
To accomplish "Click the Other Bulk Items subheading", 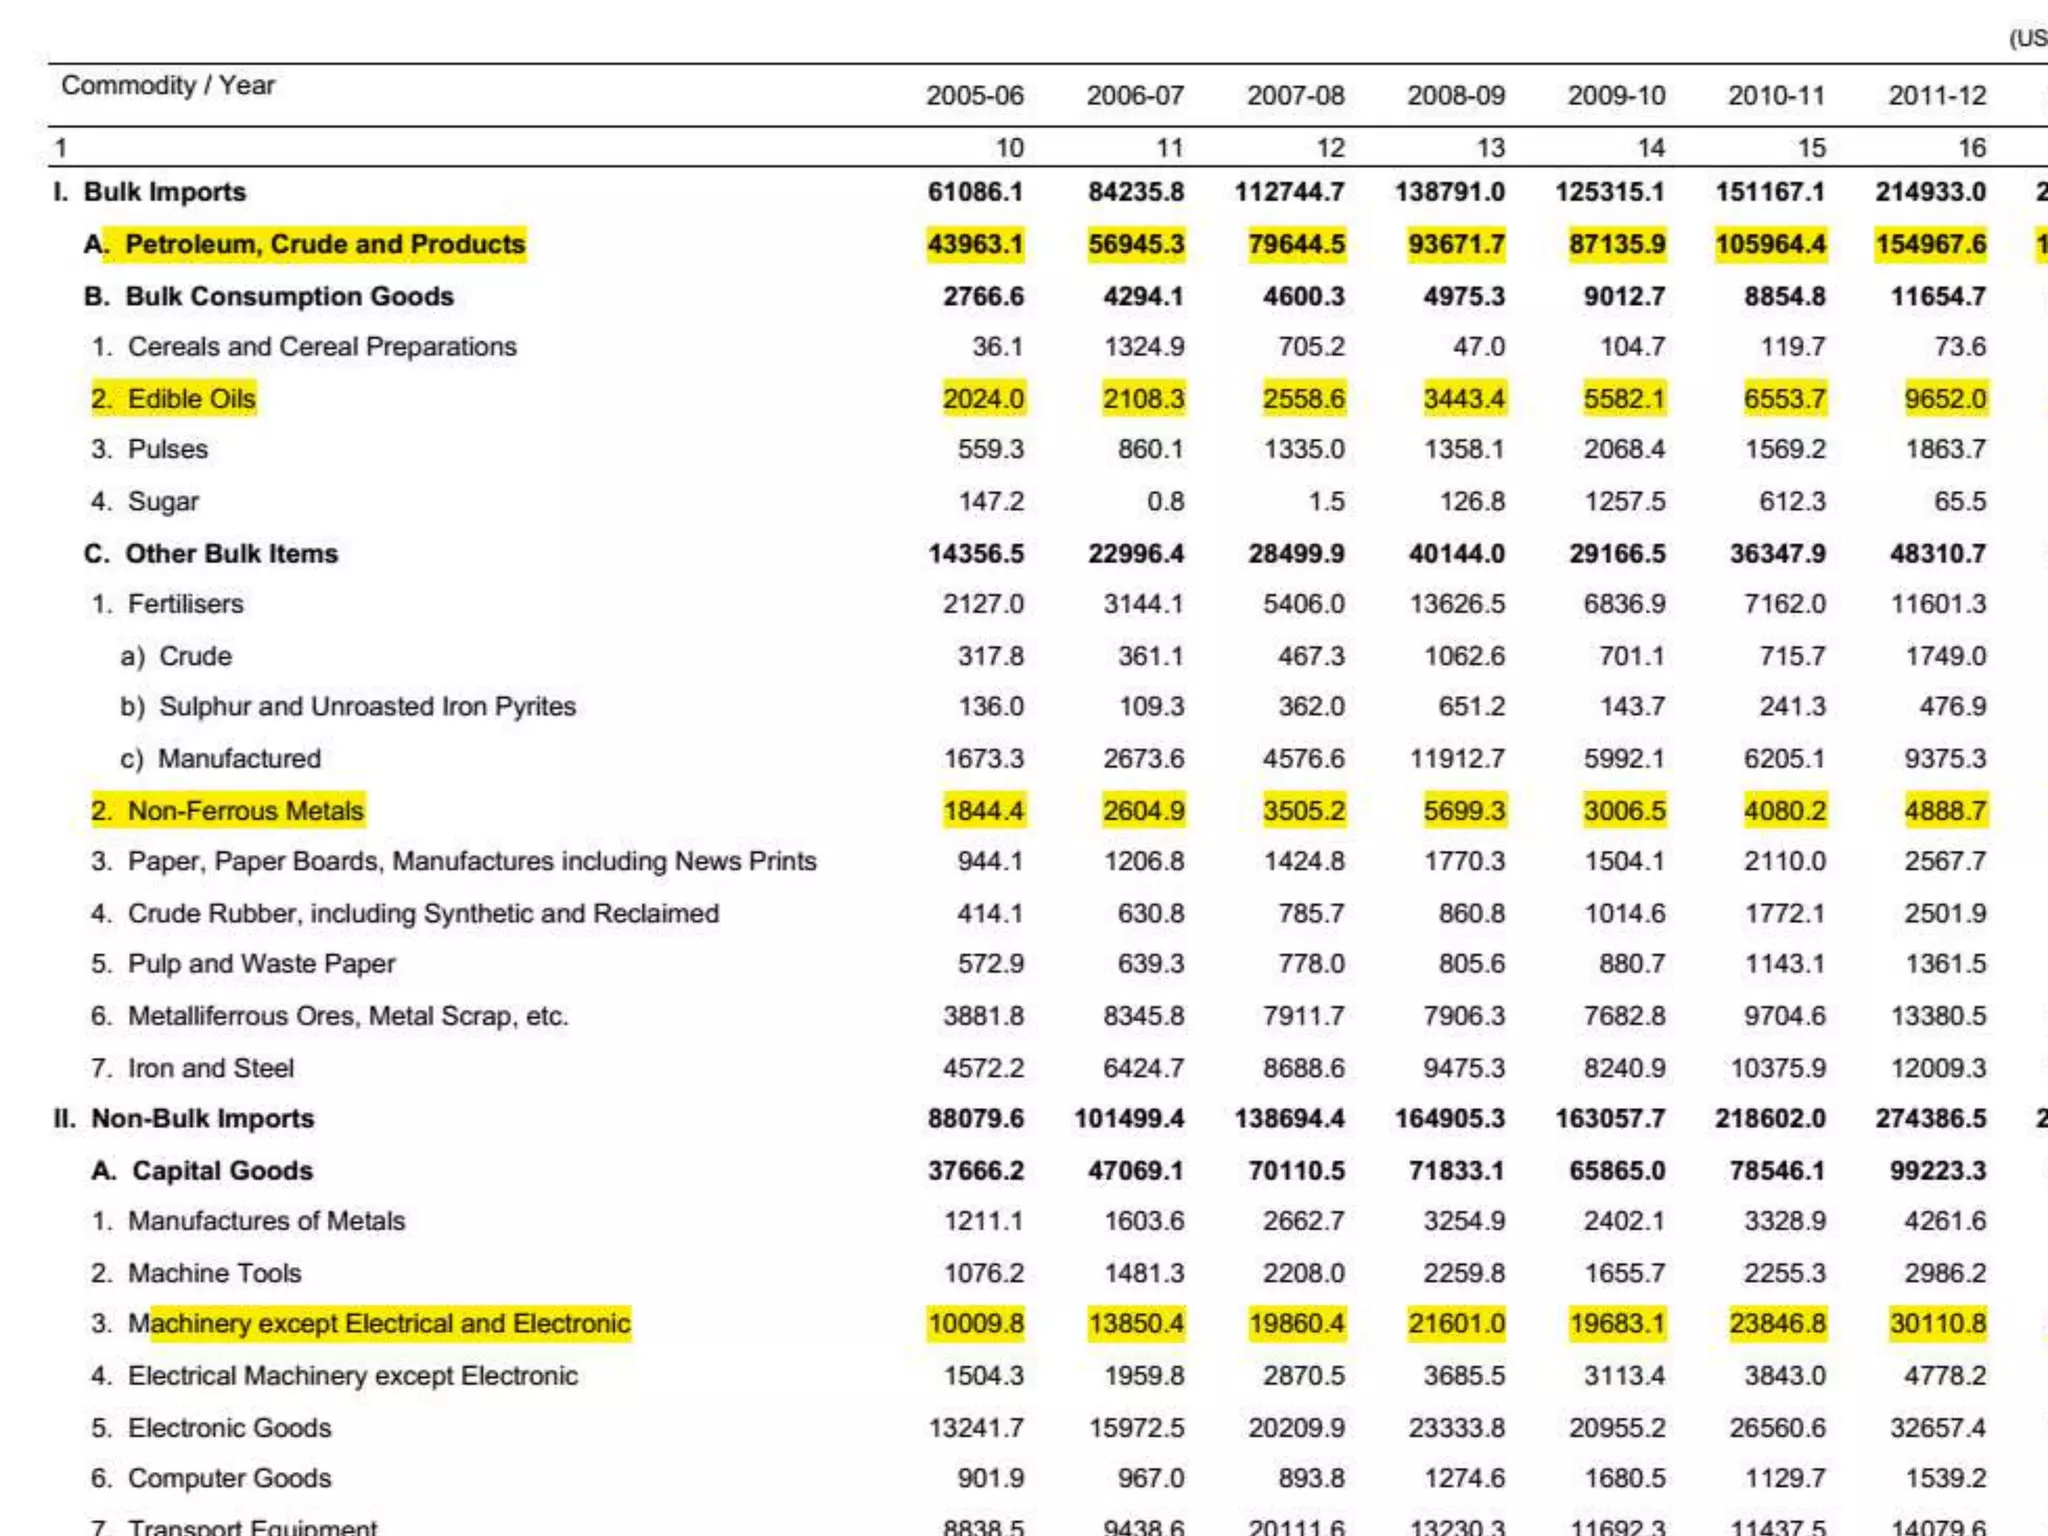I will [x=231, y=554].
